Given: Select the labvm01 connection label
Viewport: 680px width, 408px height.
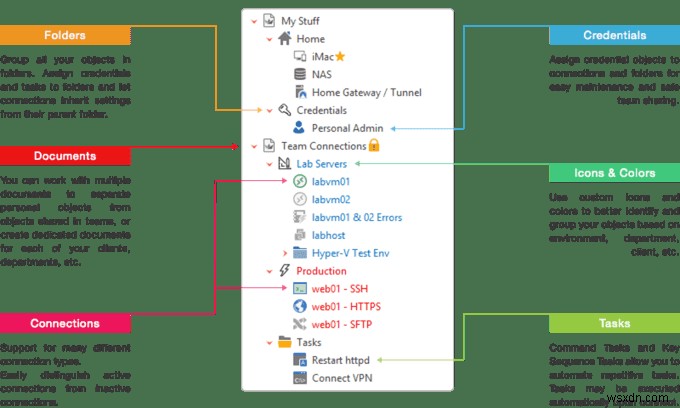Looking at the screenshot, I should (x=330, y=182).
